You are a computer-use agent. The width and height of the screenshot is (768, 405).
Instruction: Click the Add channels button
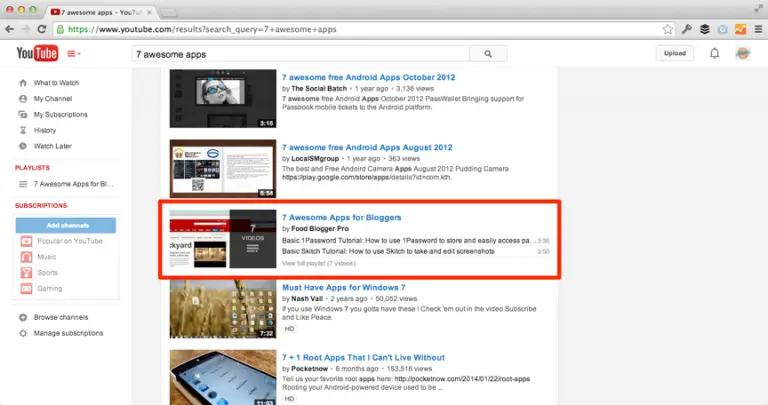click(66, 225)
